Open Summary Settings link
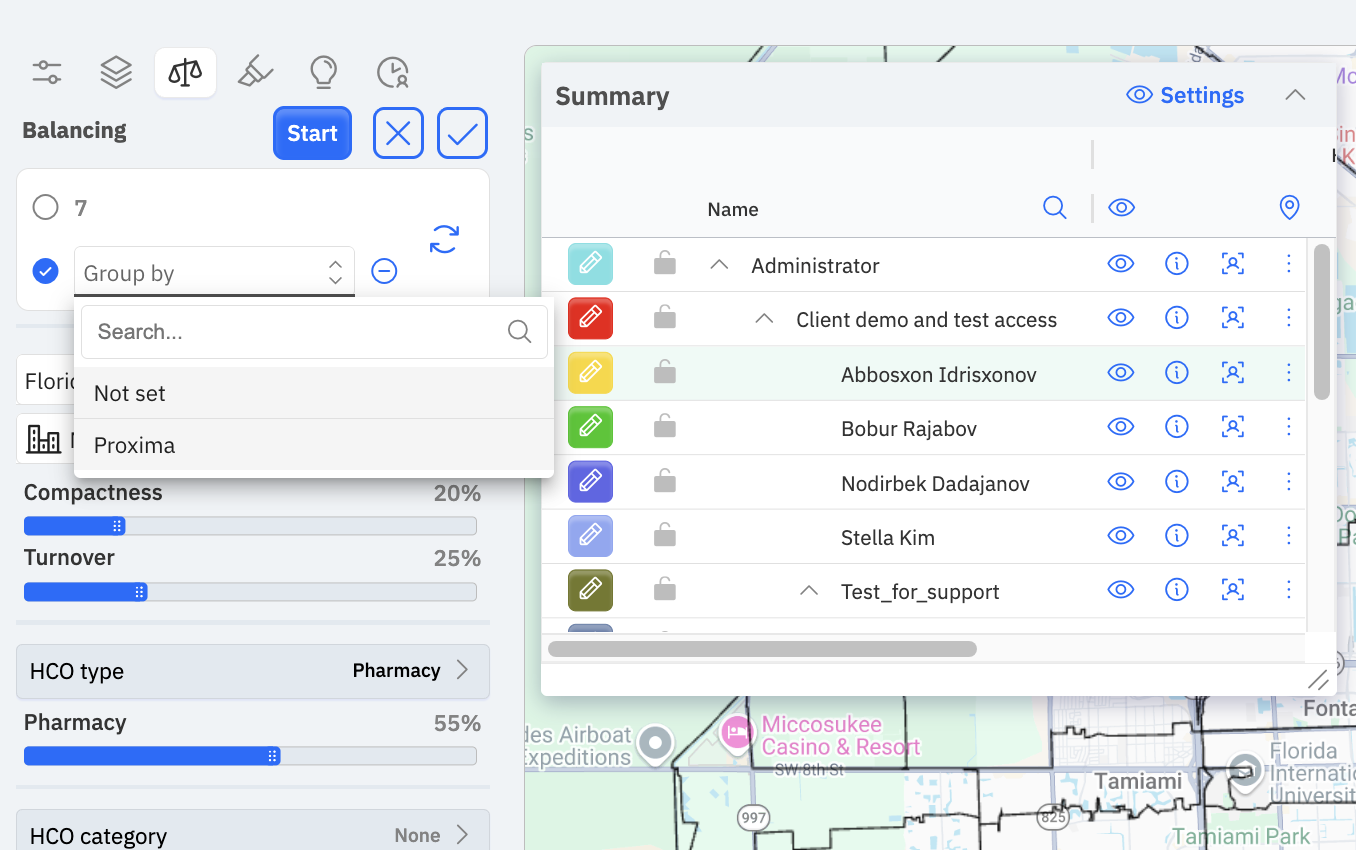 [x=1185, y=95]
